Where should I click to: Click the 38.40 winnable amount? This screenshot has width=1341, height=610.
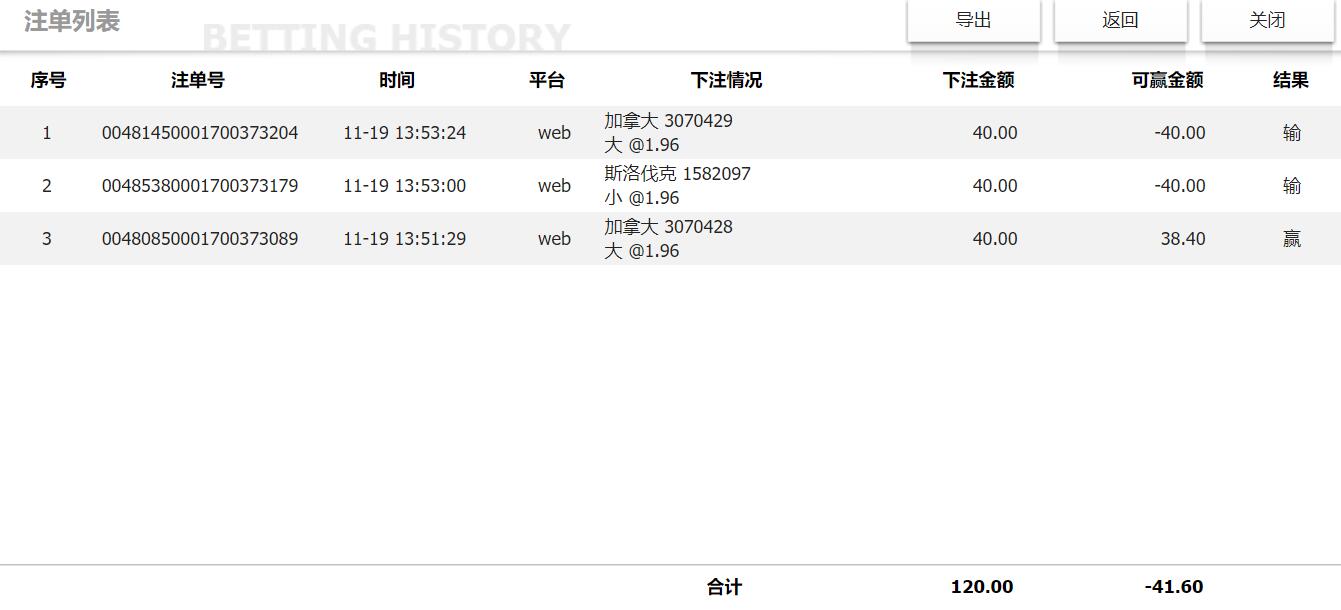(x=1183, y=239)
